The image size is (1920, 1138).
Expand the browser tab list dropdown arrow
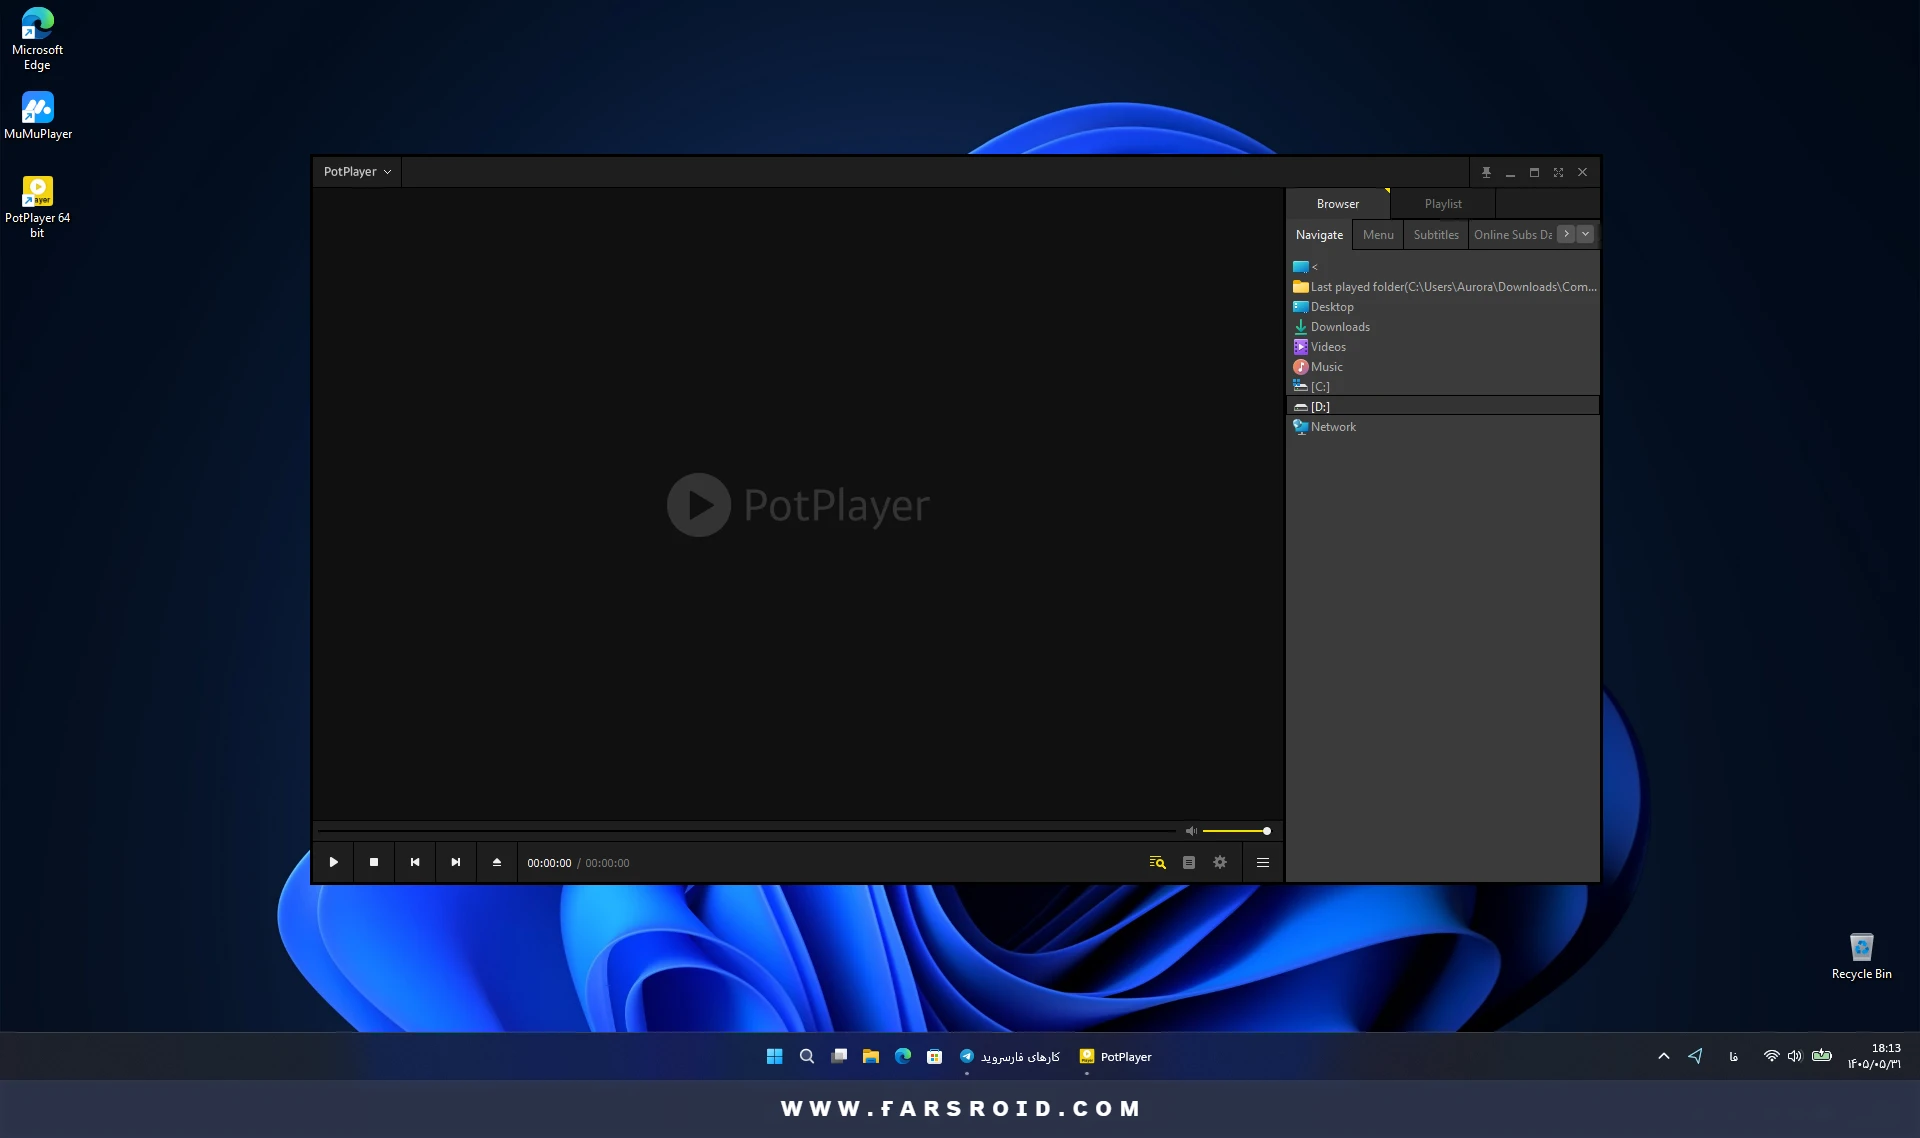click(1585, 234)
